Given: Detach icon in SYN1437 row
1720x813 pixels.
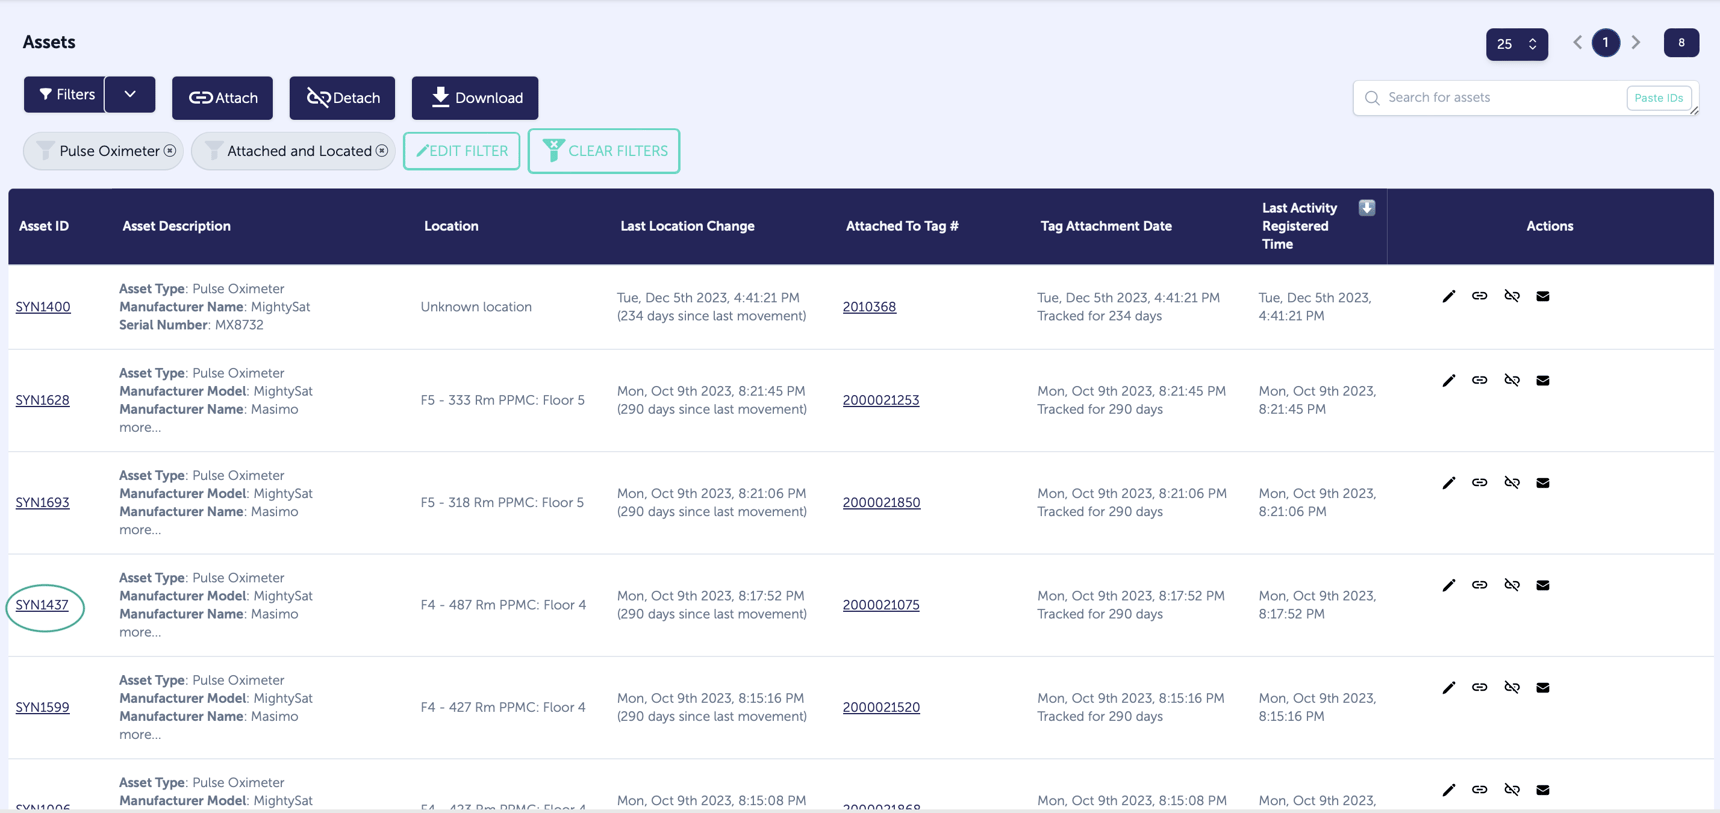Looking at the screenshot, I should tap(1511, 585).
